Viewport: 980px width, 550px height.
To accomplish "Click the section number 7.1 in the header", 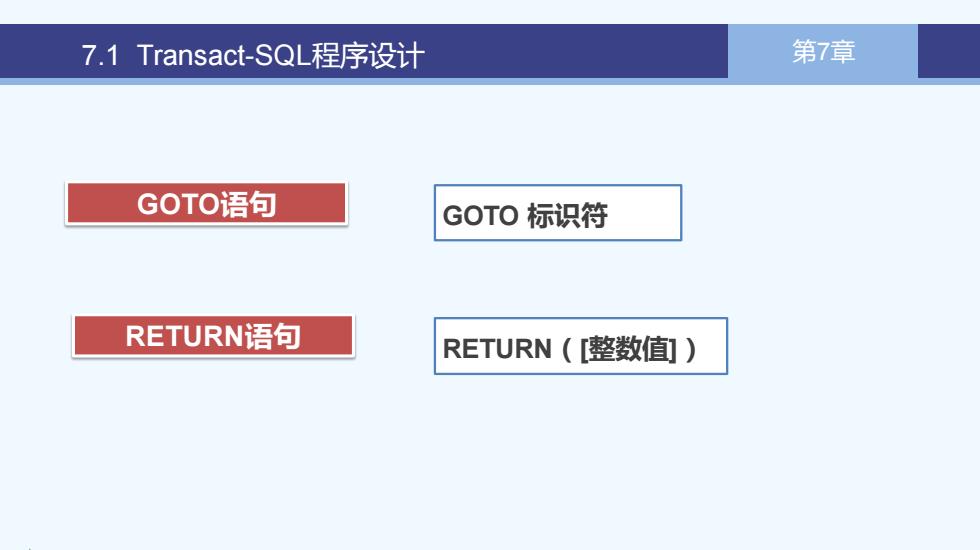I will [x=100, y=56].
